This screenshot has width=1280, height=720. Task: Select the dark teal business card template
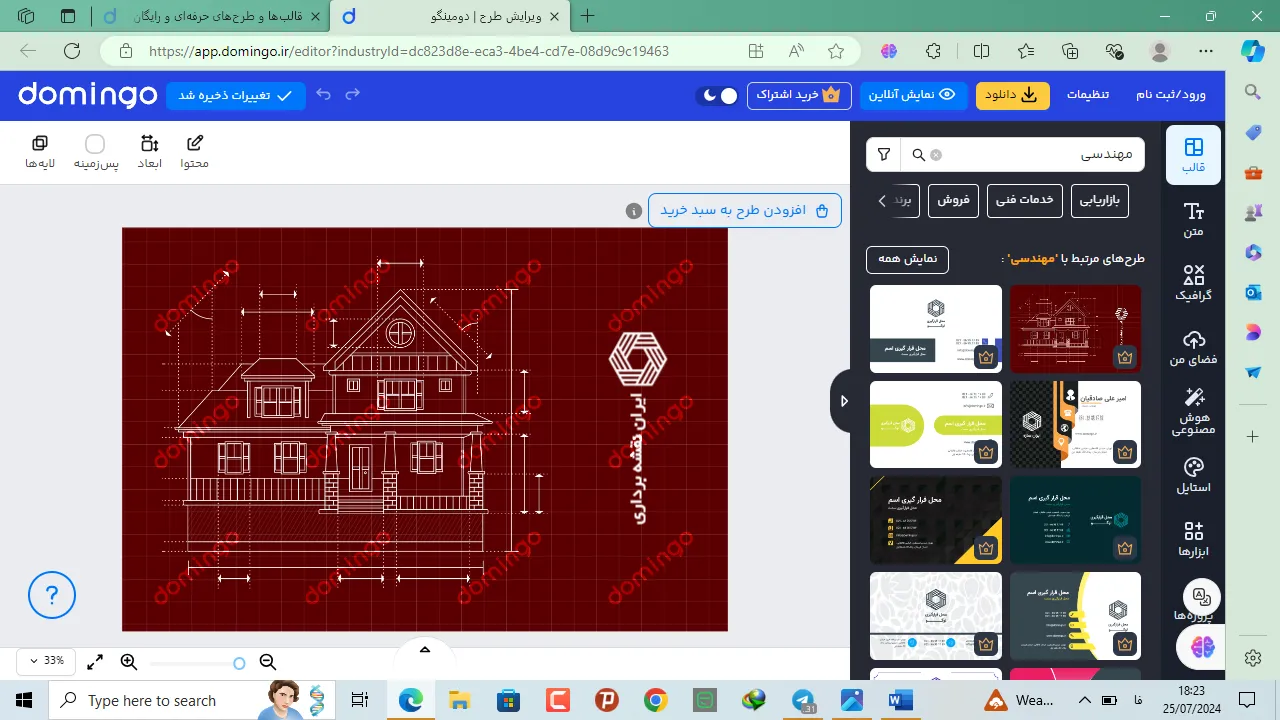coord(1075,520)
